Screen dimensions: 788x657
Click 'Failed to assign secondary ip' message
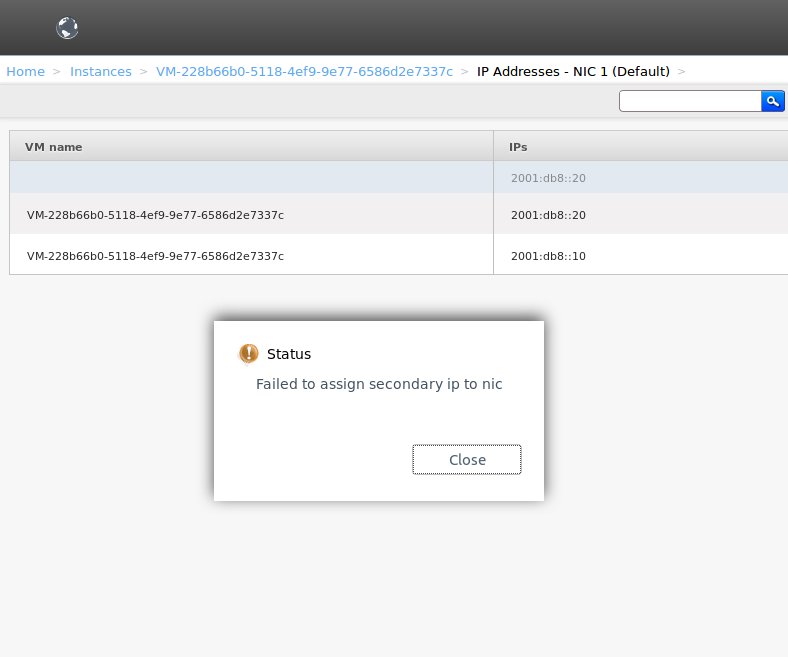tap(379, 384)
